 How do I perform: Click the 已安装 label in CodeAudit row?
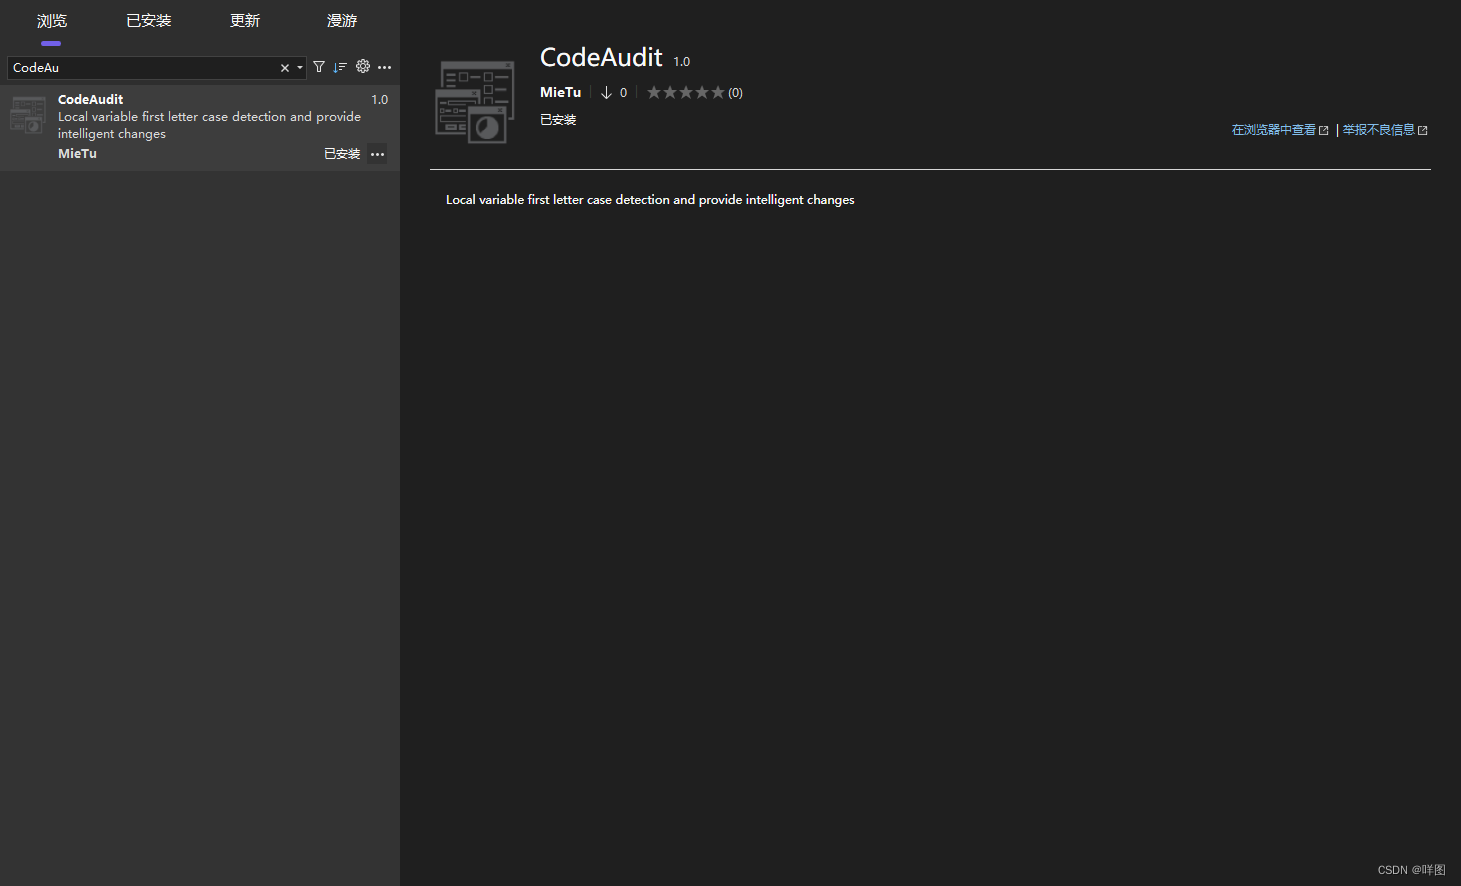click(342, 154)
